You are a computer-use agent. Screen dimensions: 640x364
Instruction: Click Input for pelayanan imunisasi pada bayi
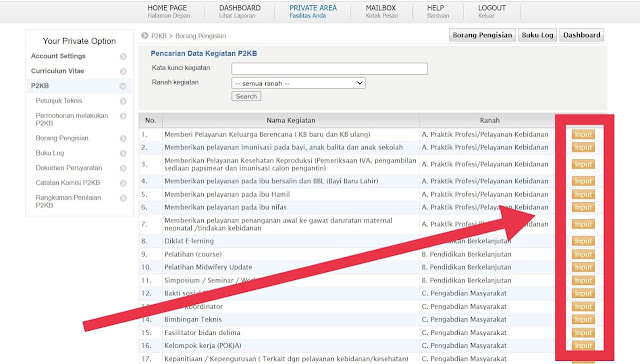point(583,147)
